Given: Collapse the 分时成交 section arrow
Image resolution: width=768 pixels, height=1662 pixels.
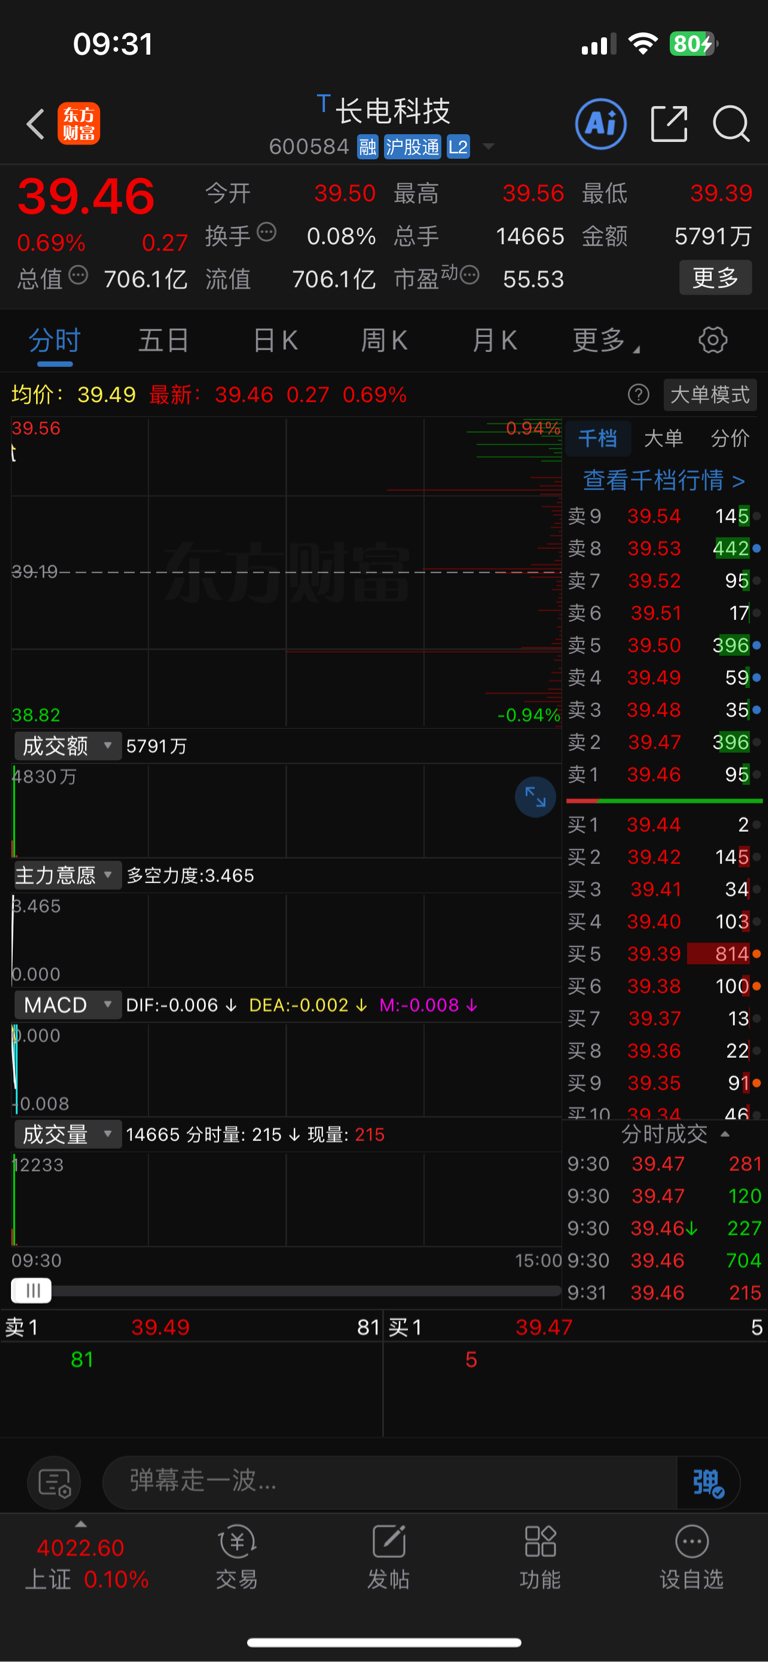Looking at the screenshot, I should (725, 1134).
